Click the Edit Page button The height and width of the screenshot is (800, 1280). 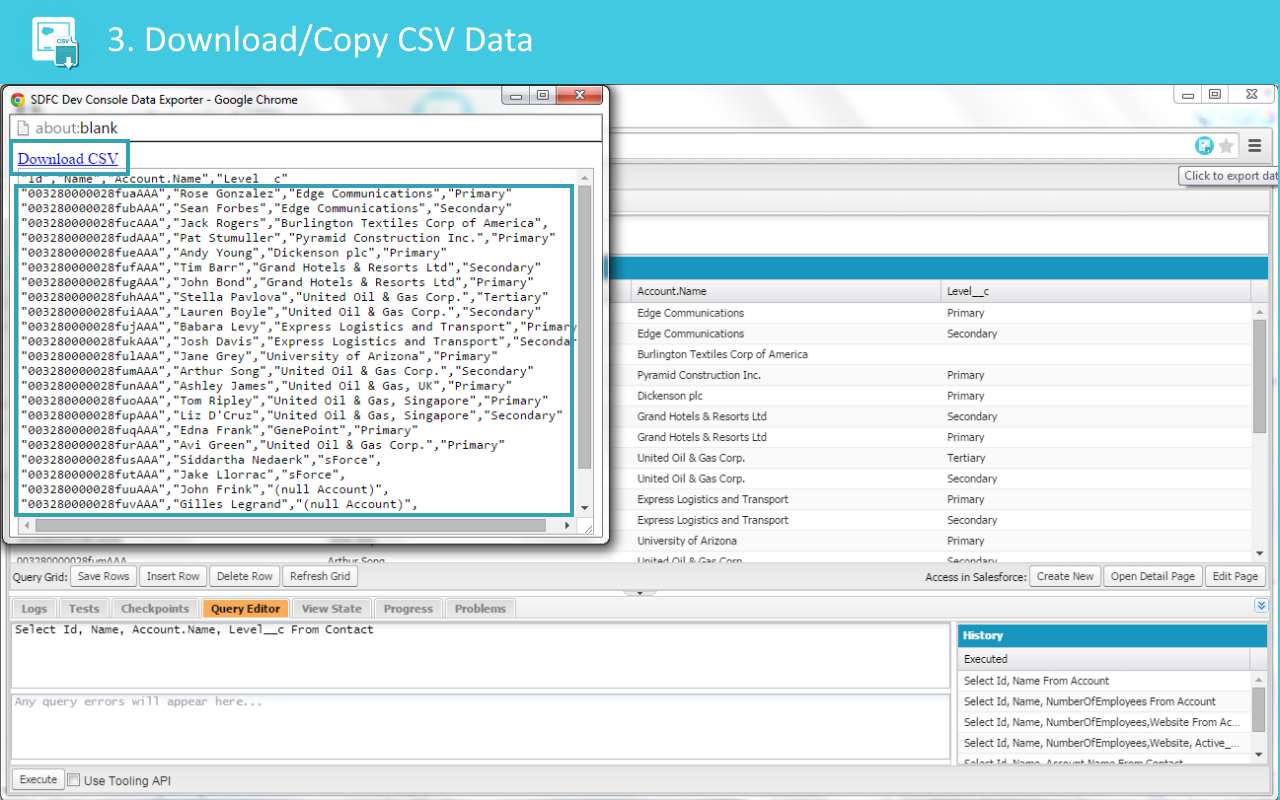click(1235, 577)
